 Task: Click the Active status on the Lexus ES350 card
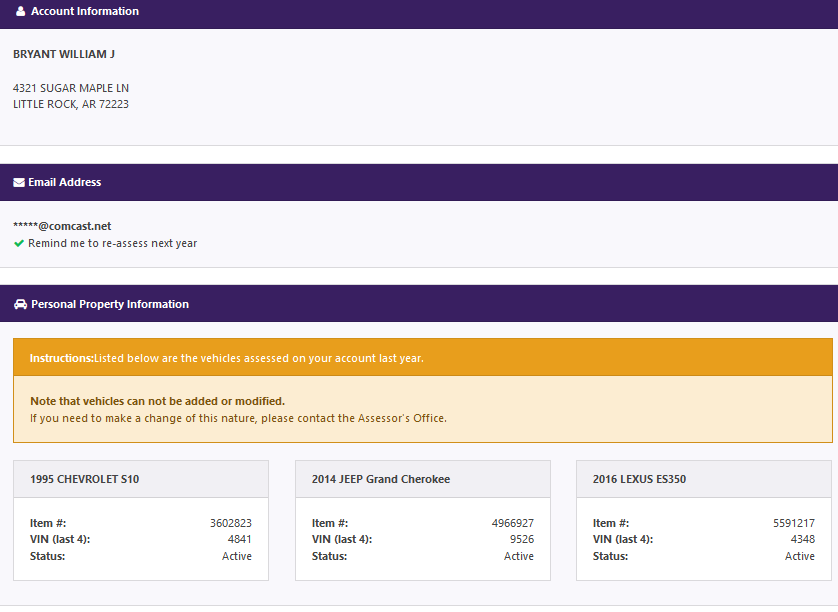800,556
